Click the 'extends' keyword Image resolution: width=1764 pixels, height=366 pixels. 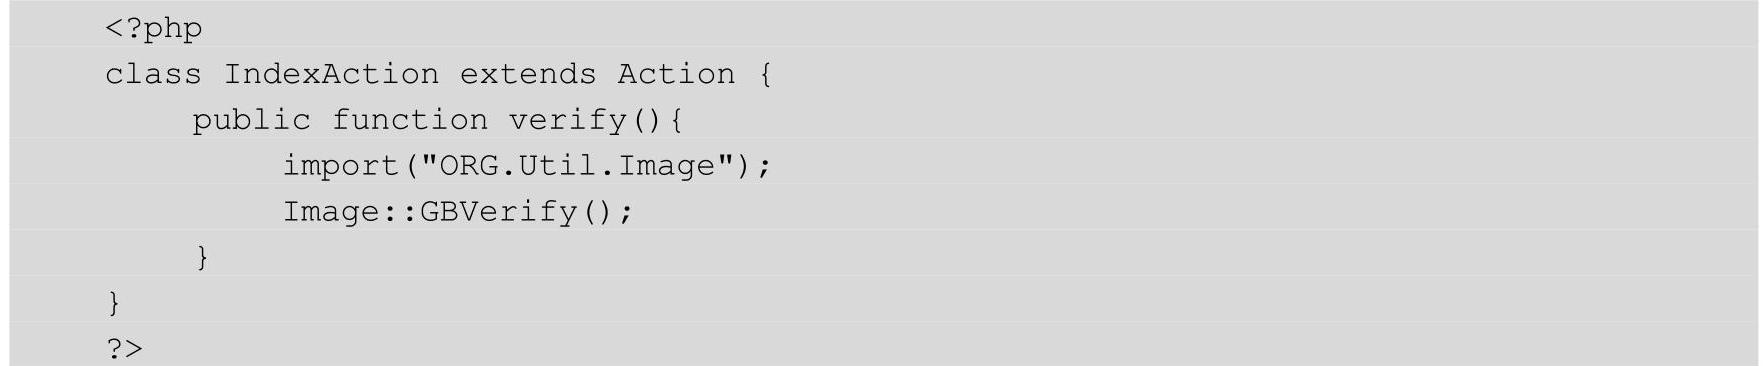click(528, 74)
